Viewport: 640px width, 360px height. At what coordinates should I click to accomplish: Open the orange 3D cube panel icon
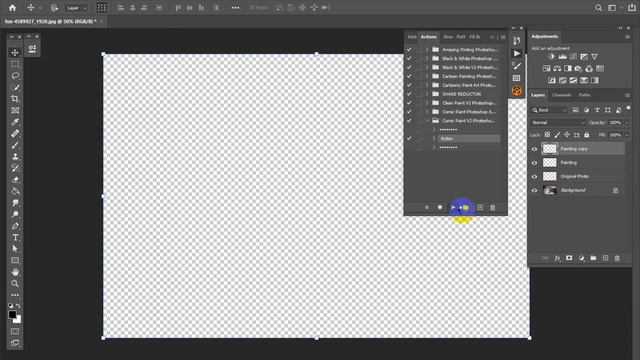click(x=517, y=91)
